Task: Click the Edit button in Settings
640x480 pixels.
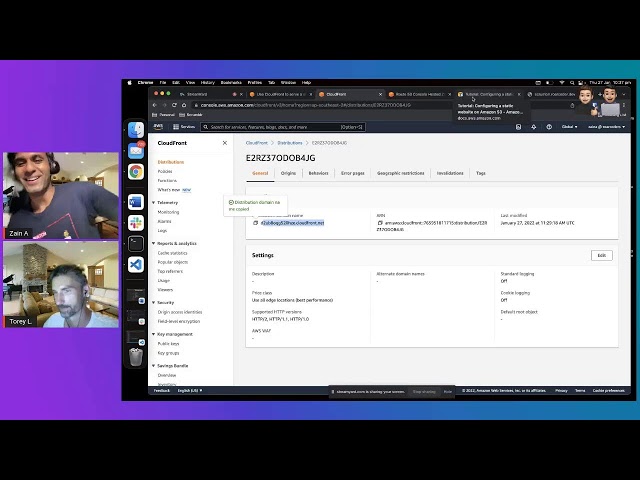Action: click(602, 256)
